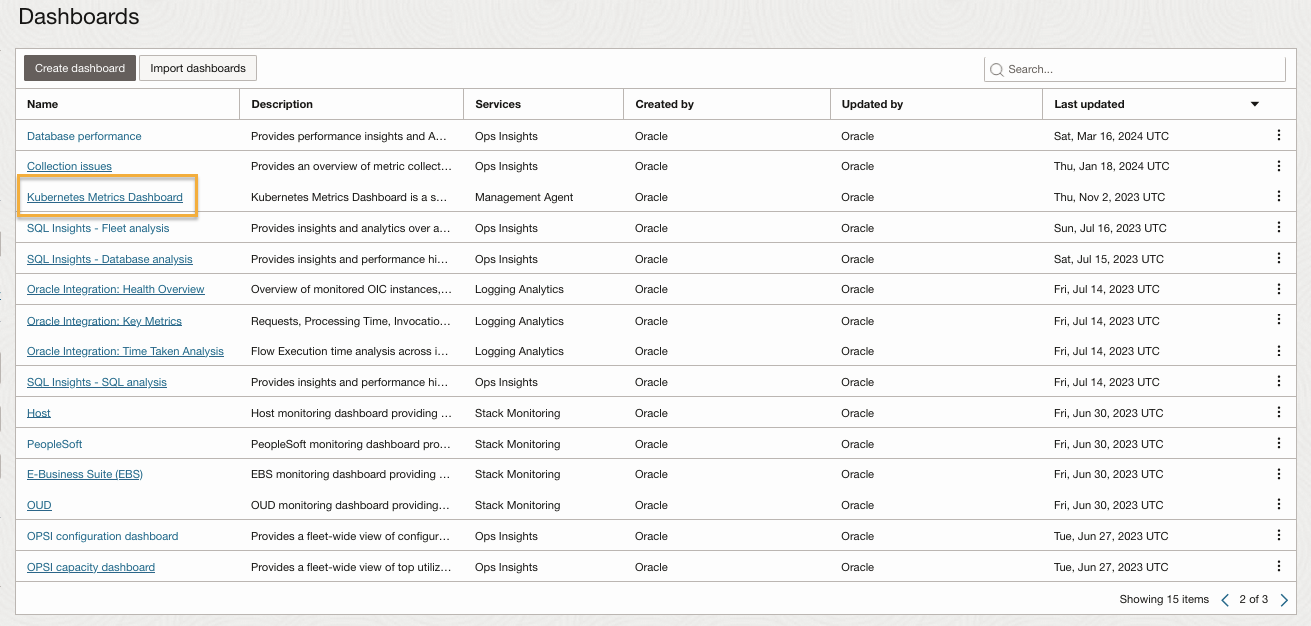The height and width of the screenshot is (626, 1311).
Task: Click the Create dashboard button
Action: coord(80,68)
